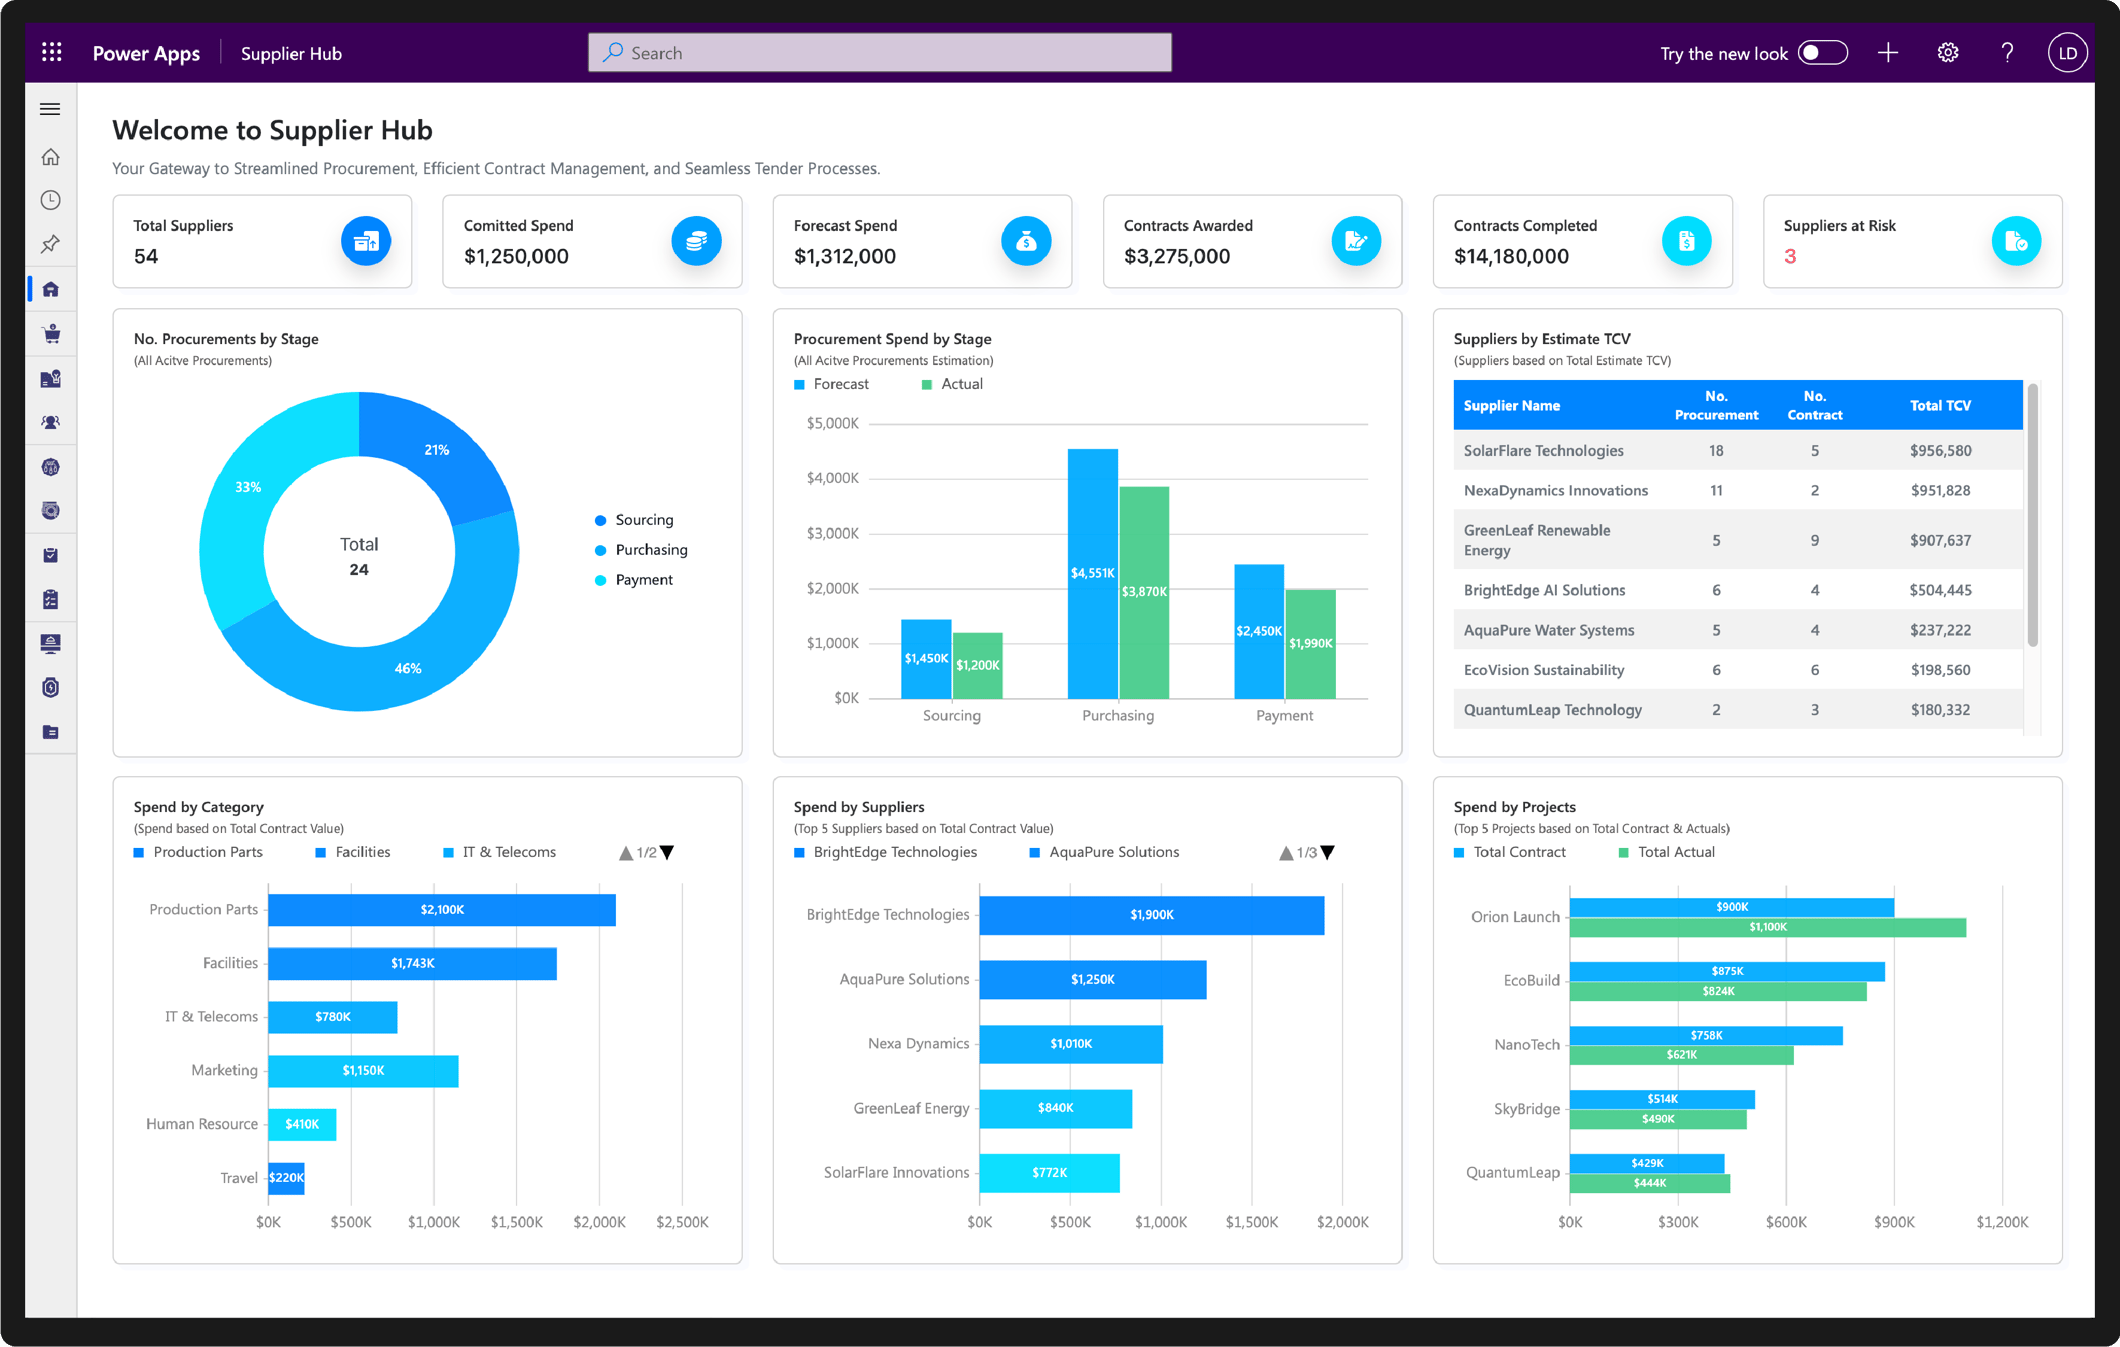Open help question mark icon
The width and height of the screenshot is (2120, 1347).
(2007, 53)
